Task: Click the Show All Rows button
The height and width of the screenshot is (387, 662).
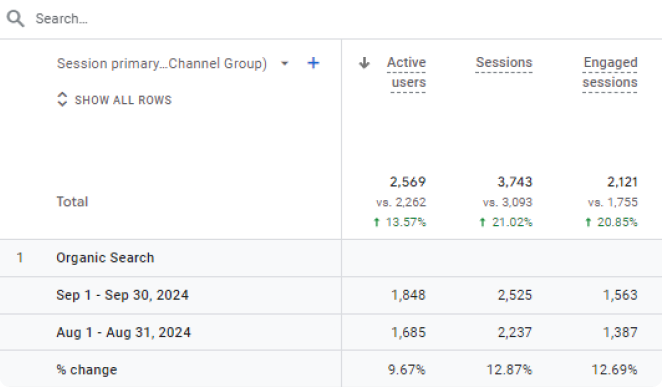Action: (x=114, y=100)
